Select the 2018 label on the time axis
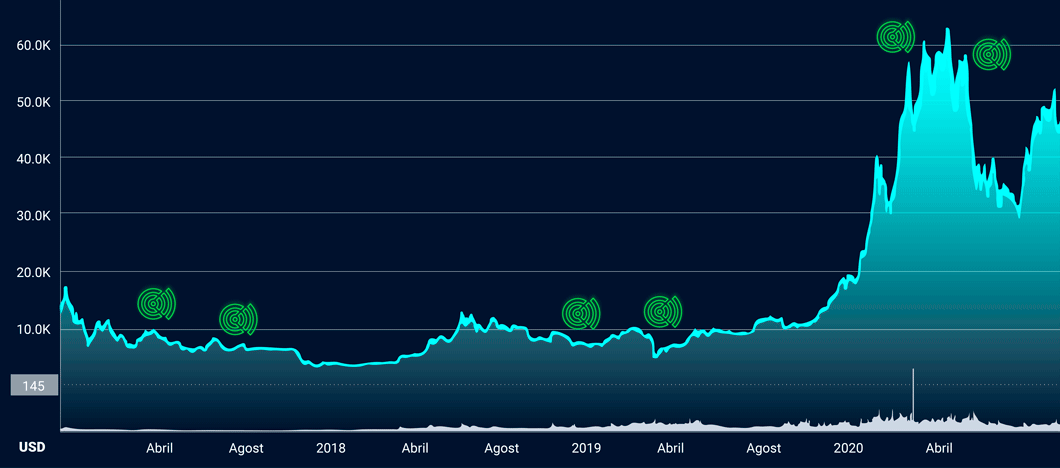Image resolution: width=1060 pixels, height=468 pixels. [x=330, y=449]
